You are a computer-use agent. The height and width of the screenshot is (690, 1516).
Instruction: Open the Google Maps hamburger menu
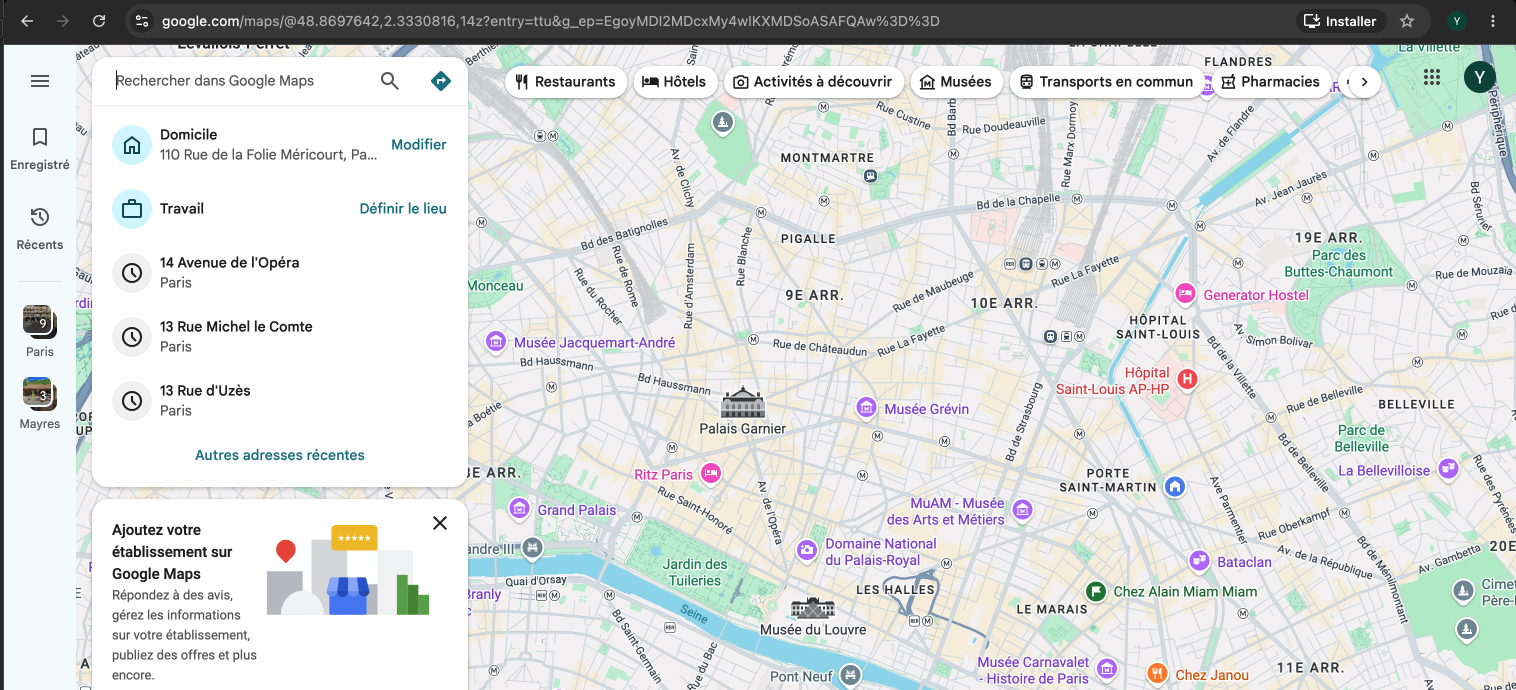click(40, 81)
